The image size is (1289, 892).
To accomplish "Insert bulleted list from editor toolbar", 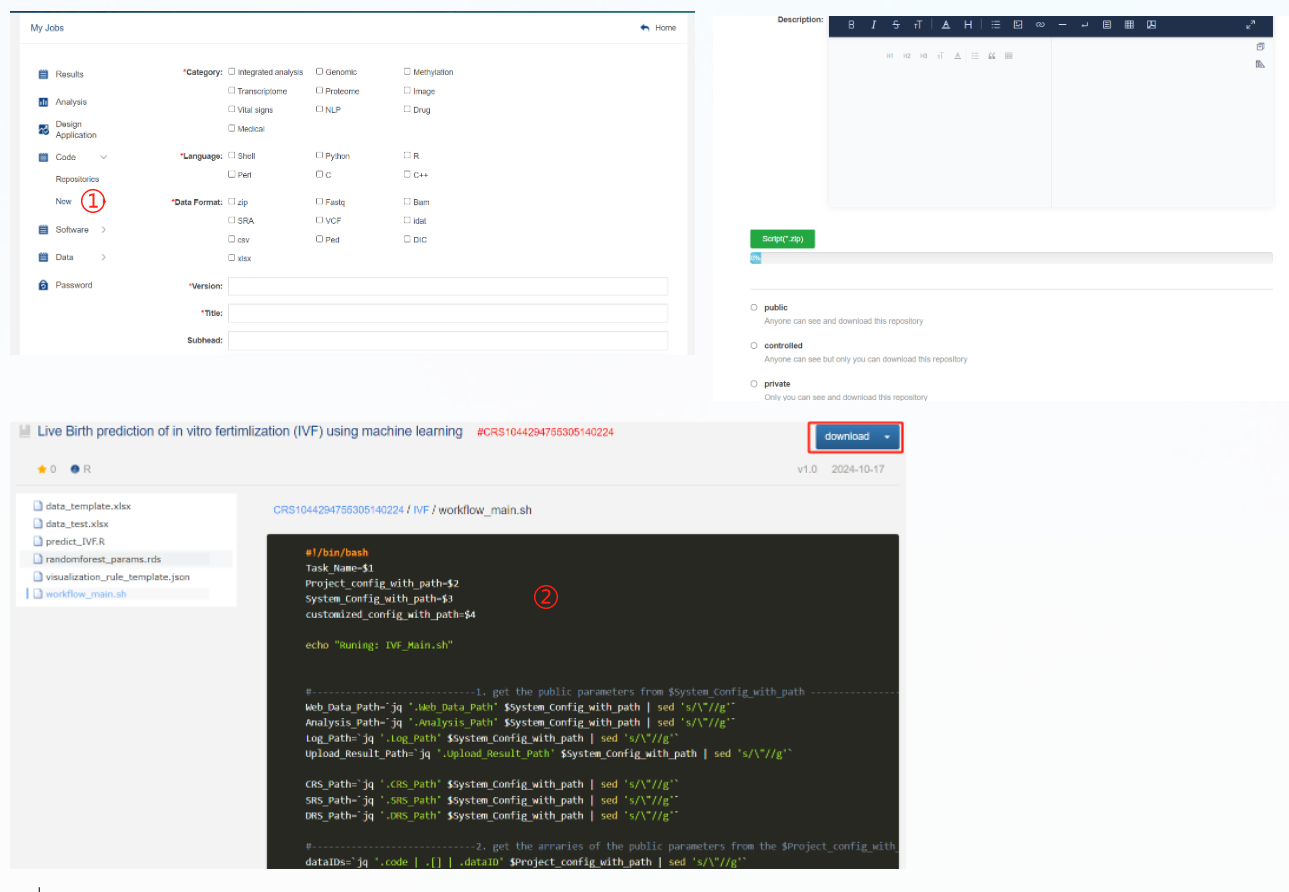I will tap(996, 25).
